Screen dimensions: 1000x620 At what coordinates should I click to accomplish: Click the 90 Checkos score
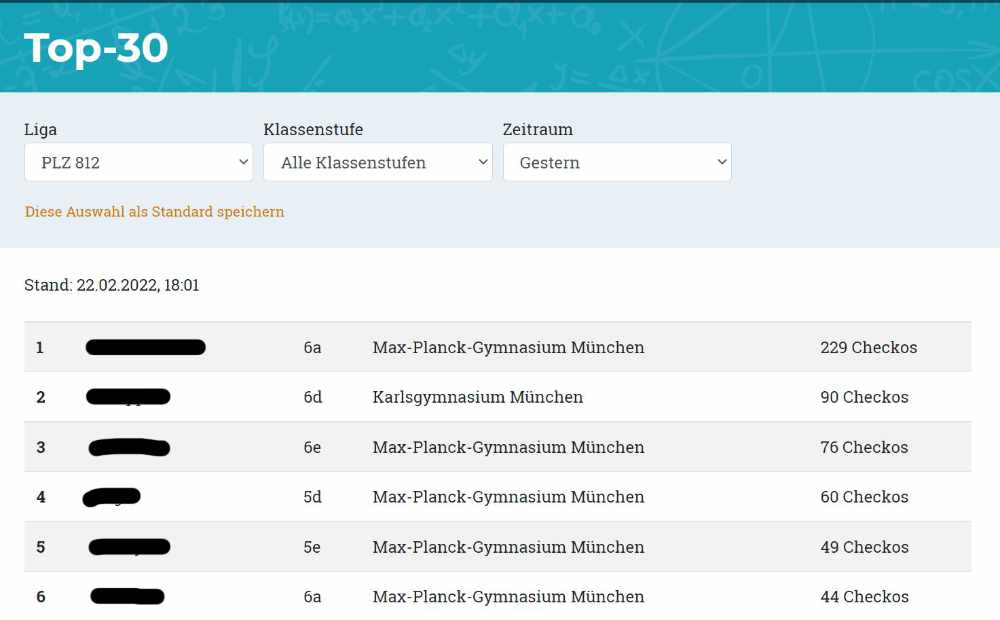click(x=864, y=397)
